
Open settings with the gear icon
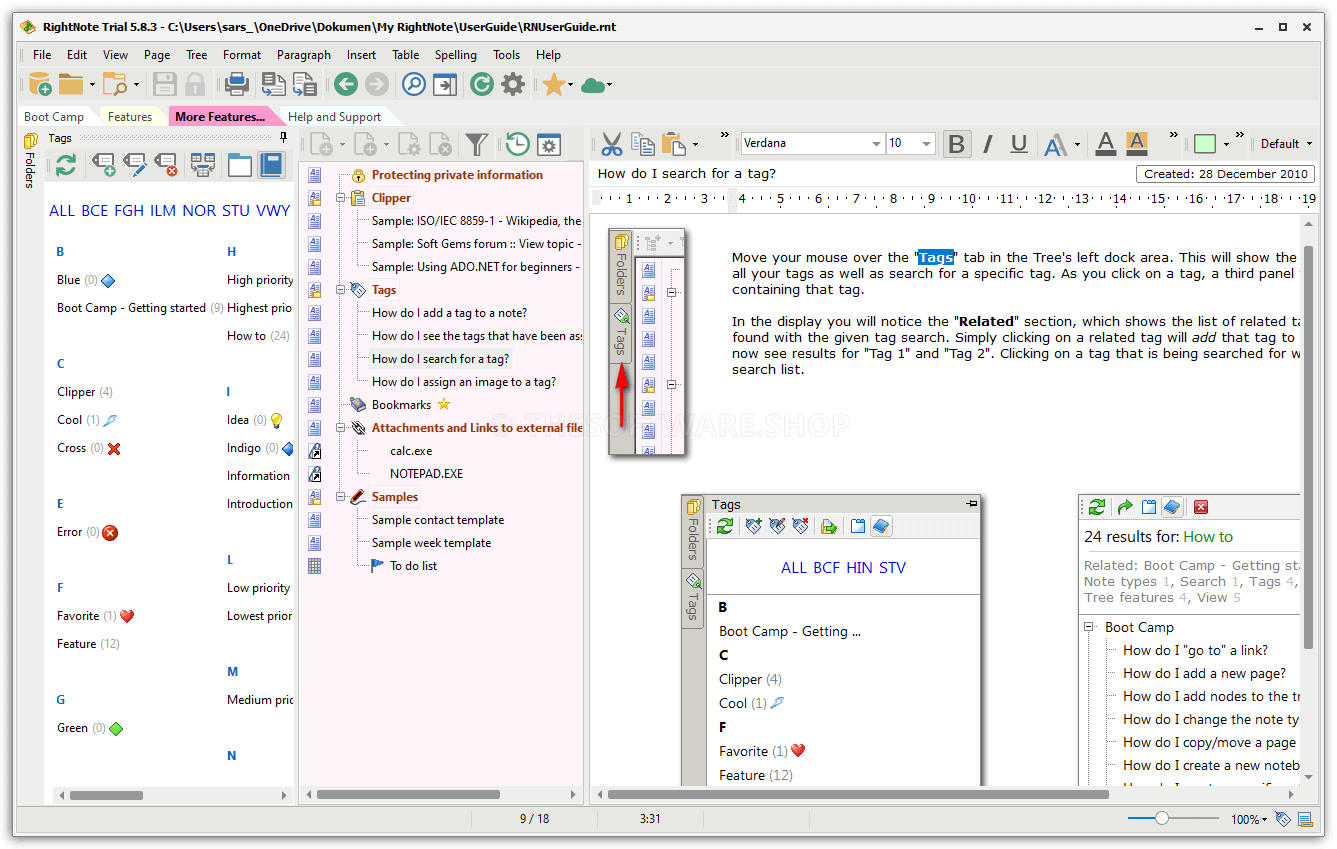tap(513, 84)
